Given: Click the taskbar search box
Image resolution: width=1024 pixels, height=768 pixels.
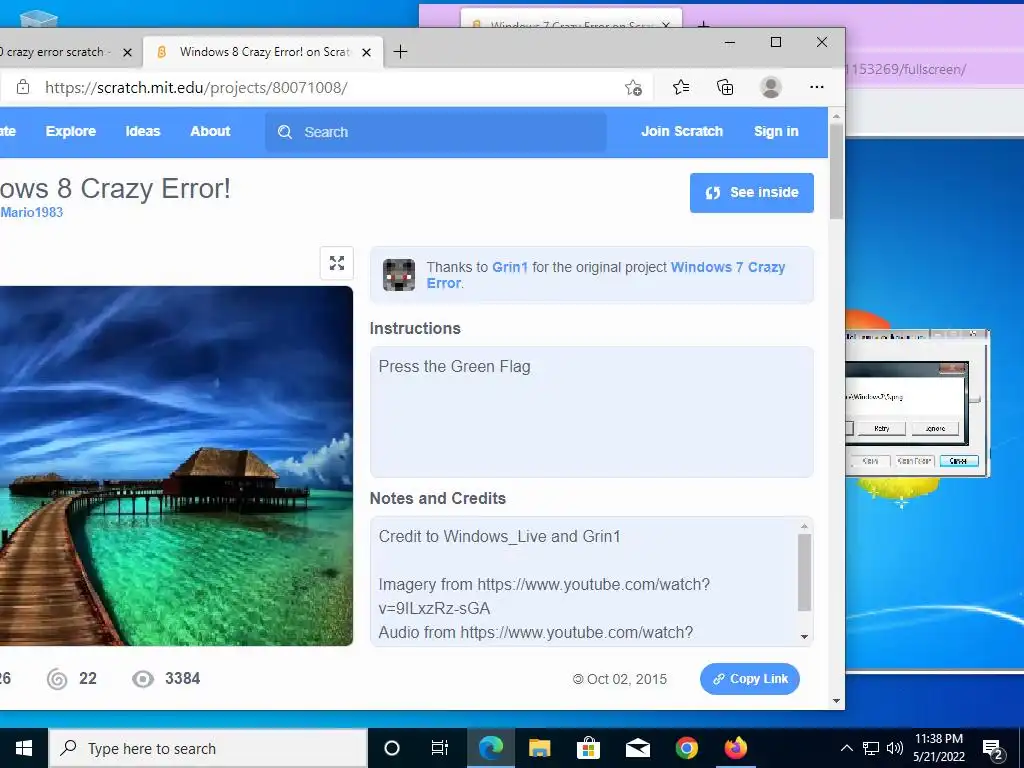Looking at the screenshot, I should 208,748.
